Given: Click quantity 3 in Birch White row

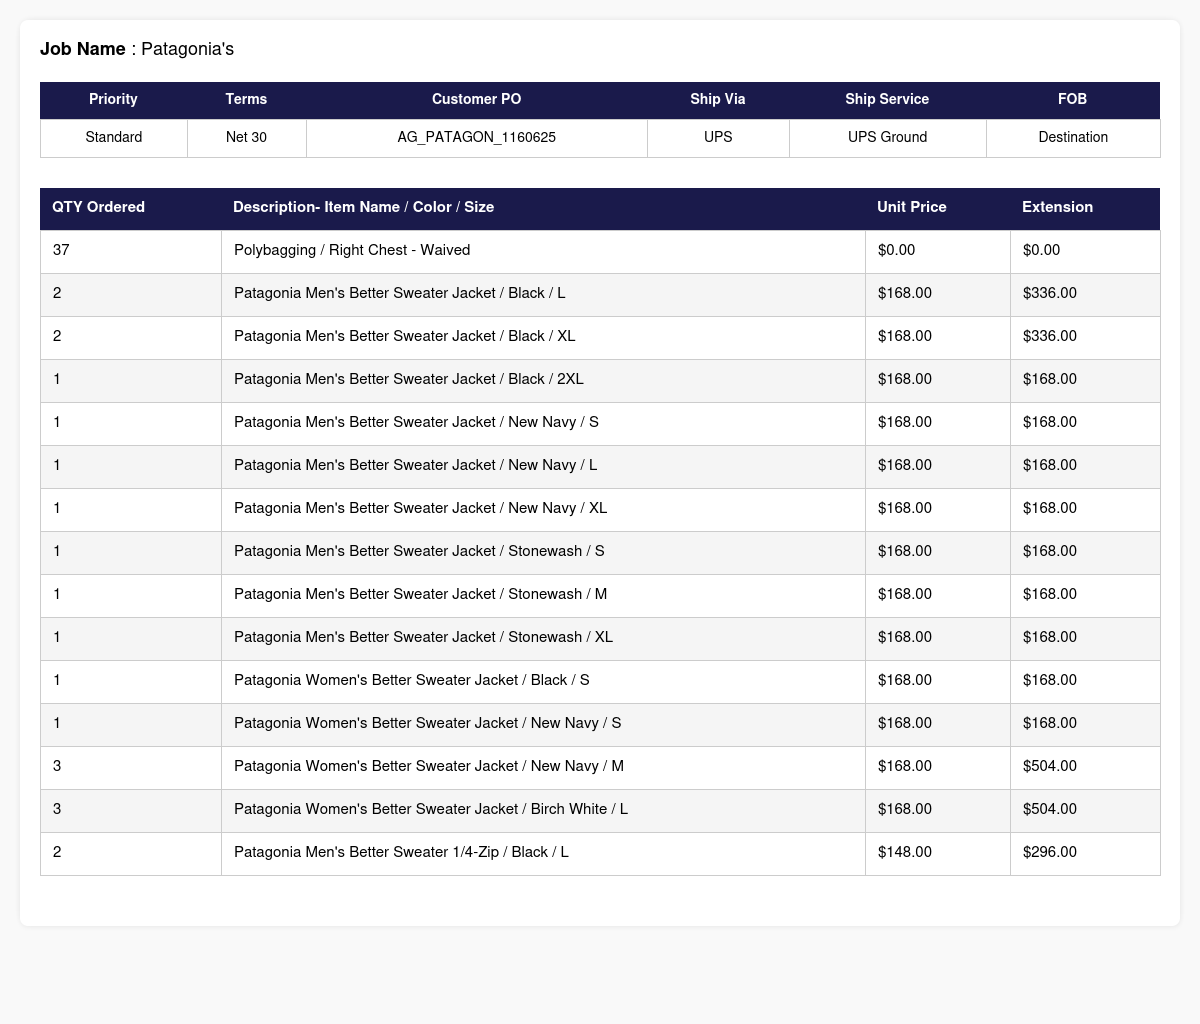Looking at the screenshot, I should pyautogui.click(x=131, y=810).
